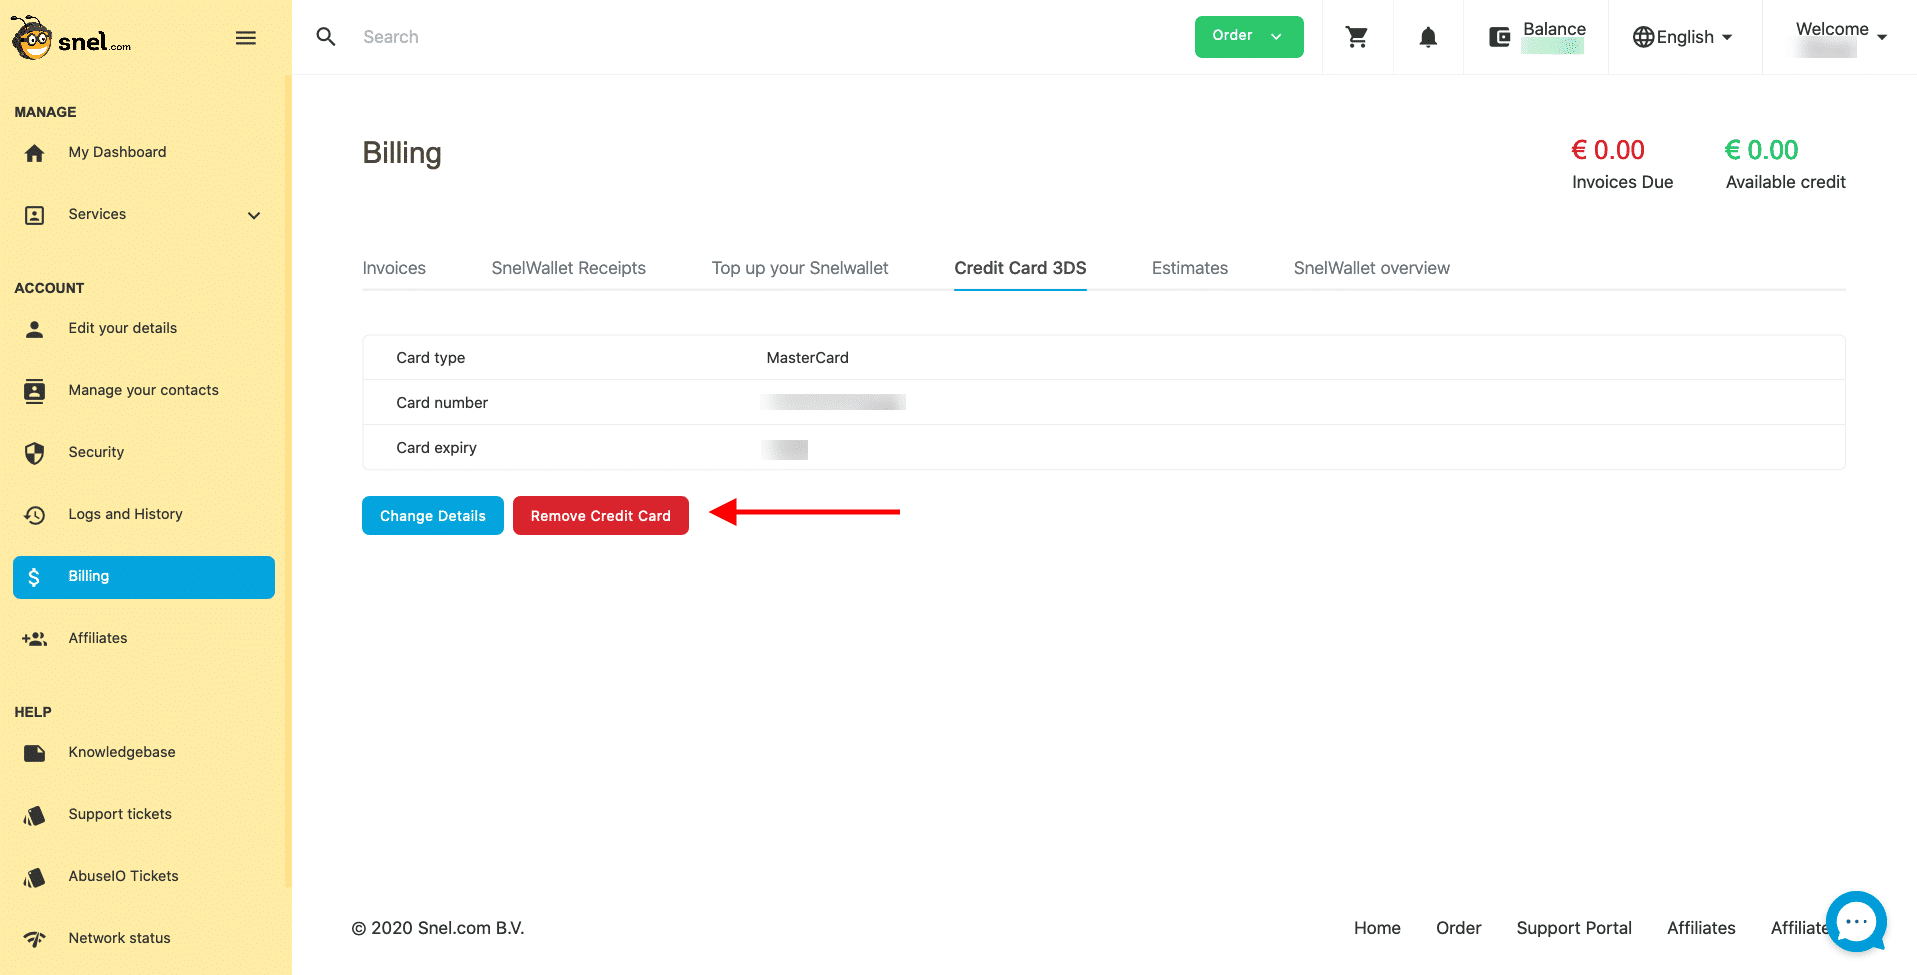Viewport: 1917px width, 975px height.
Task: Click the home icon beside My Dashboard
Action: click(35, 153)
